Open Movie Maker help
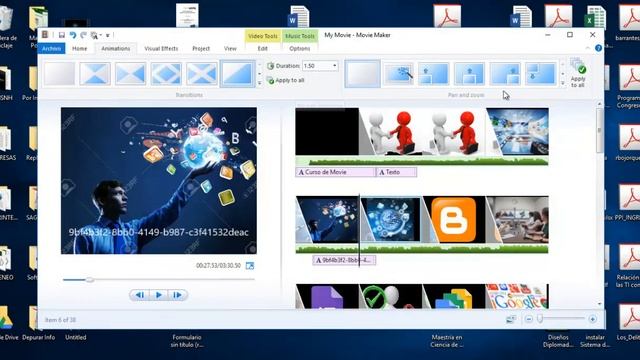Viewport: 640px width, 360px height. tap(598, 48)
